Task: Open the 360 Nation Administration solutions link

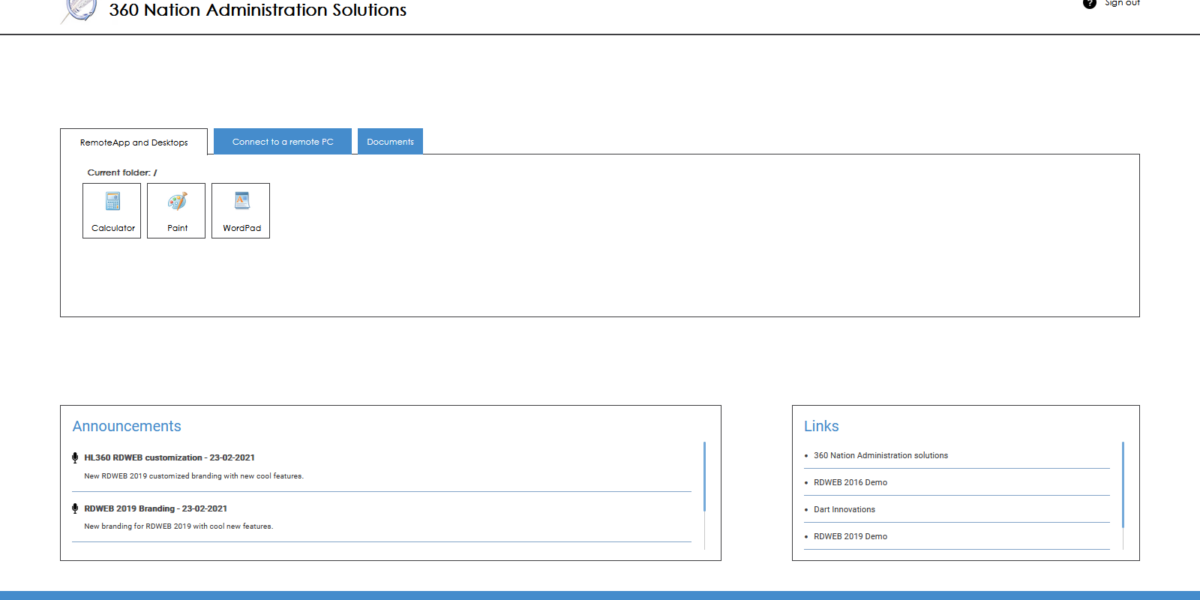Action: (x=880, y=455)
